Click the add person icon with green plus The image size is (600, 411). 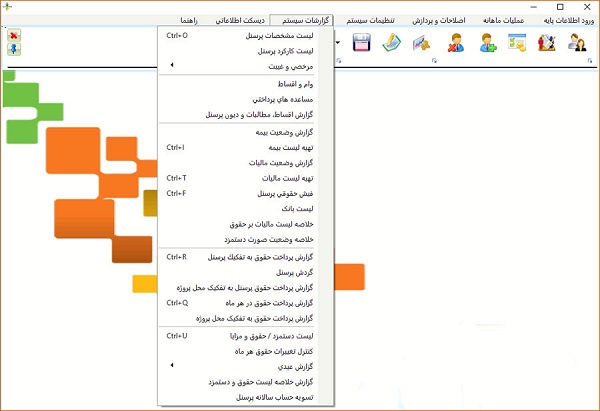click(x=488, y=43)
